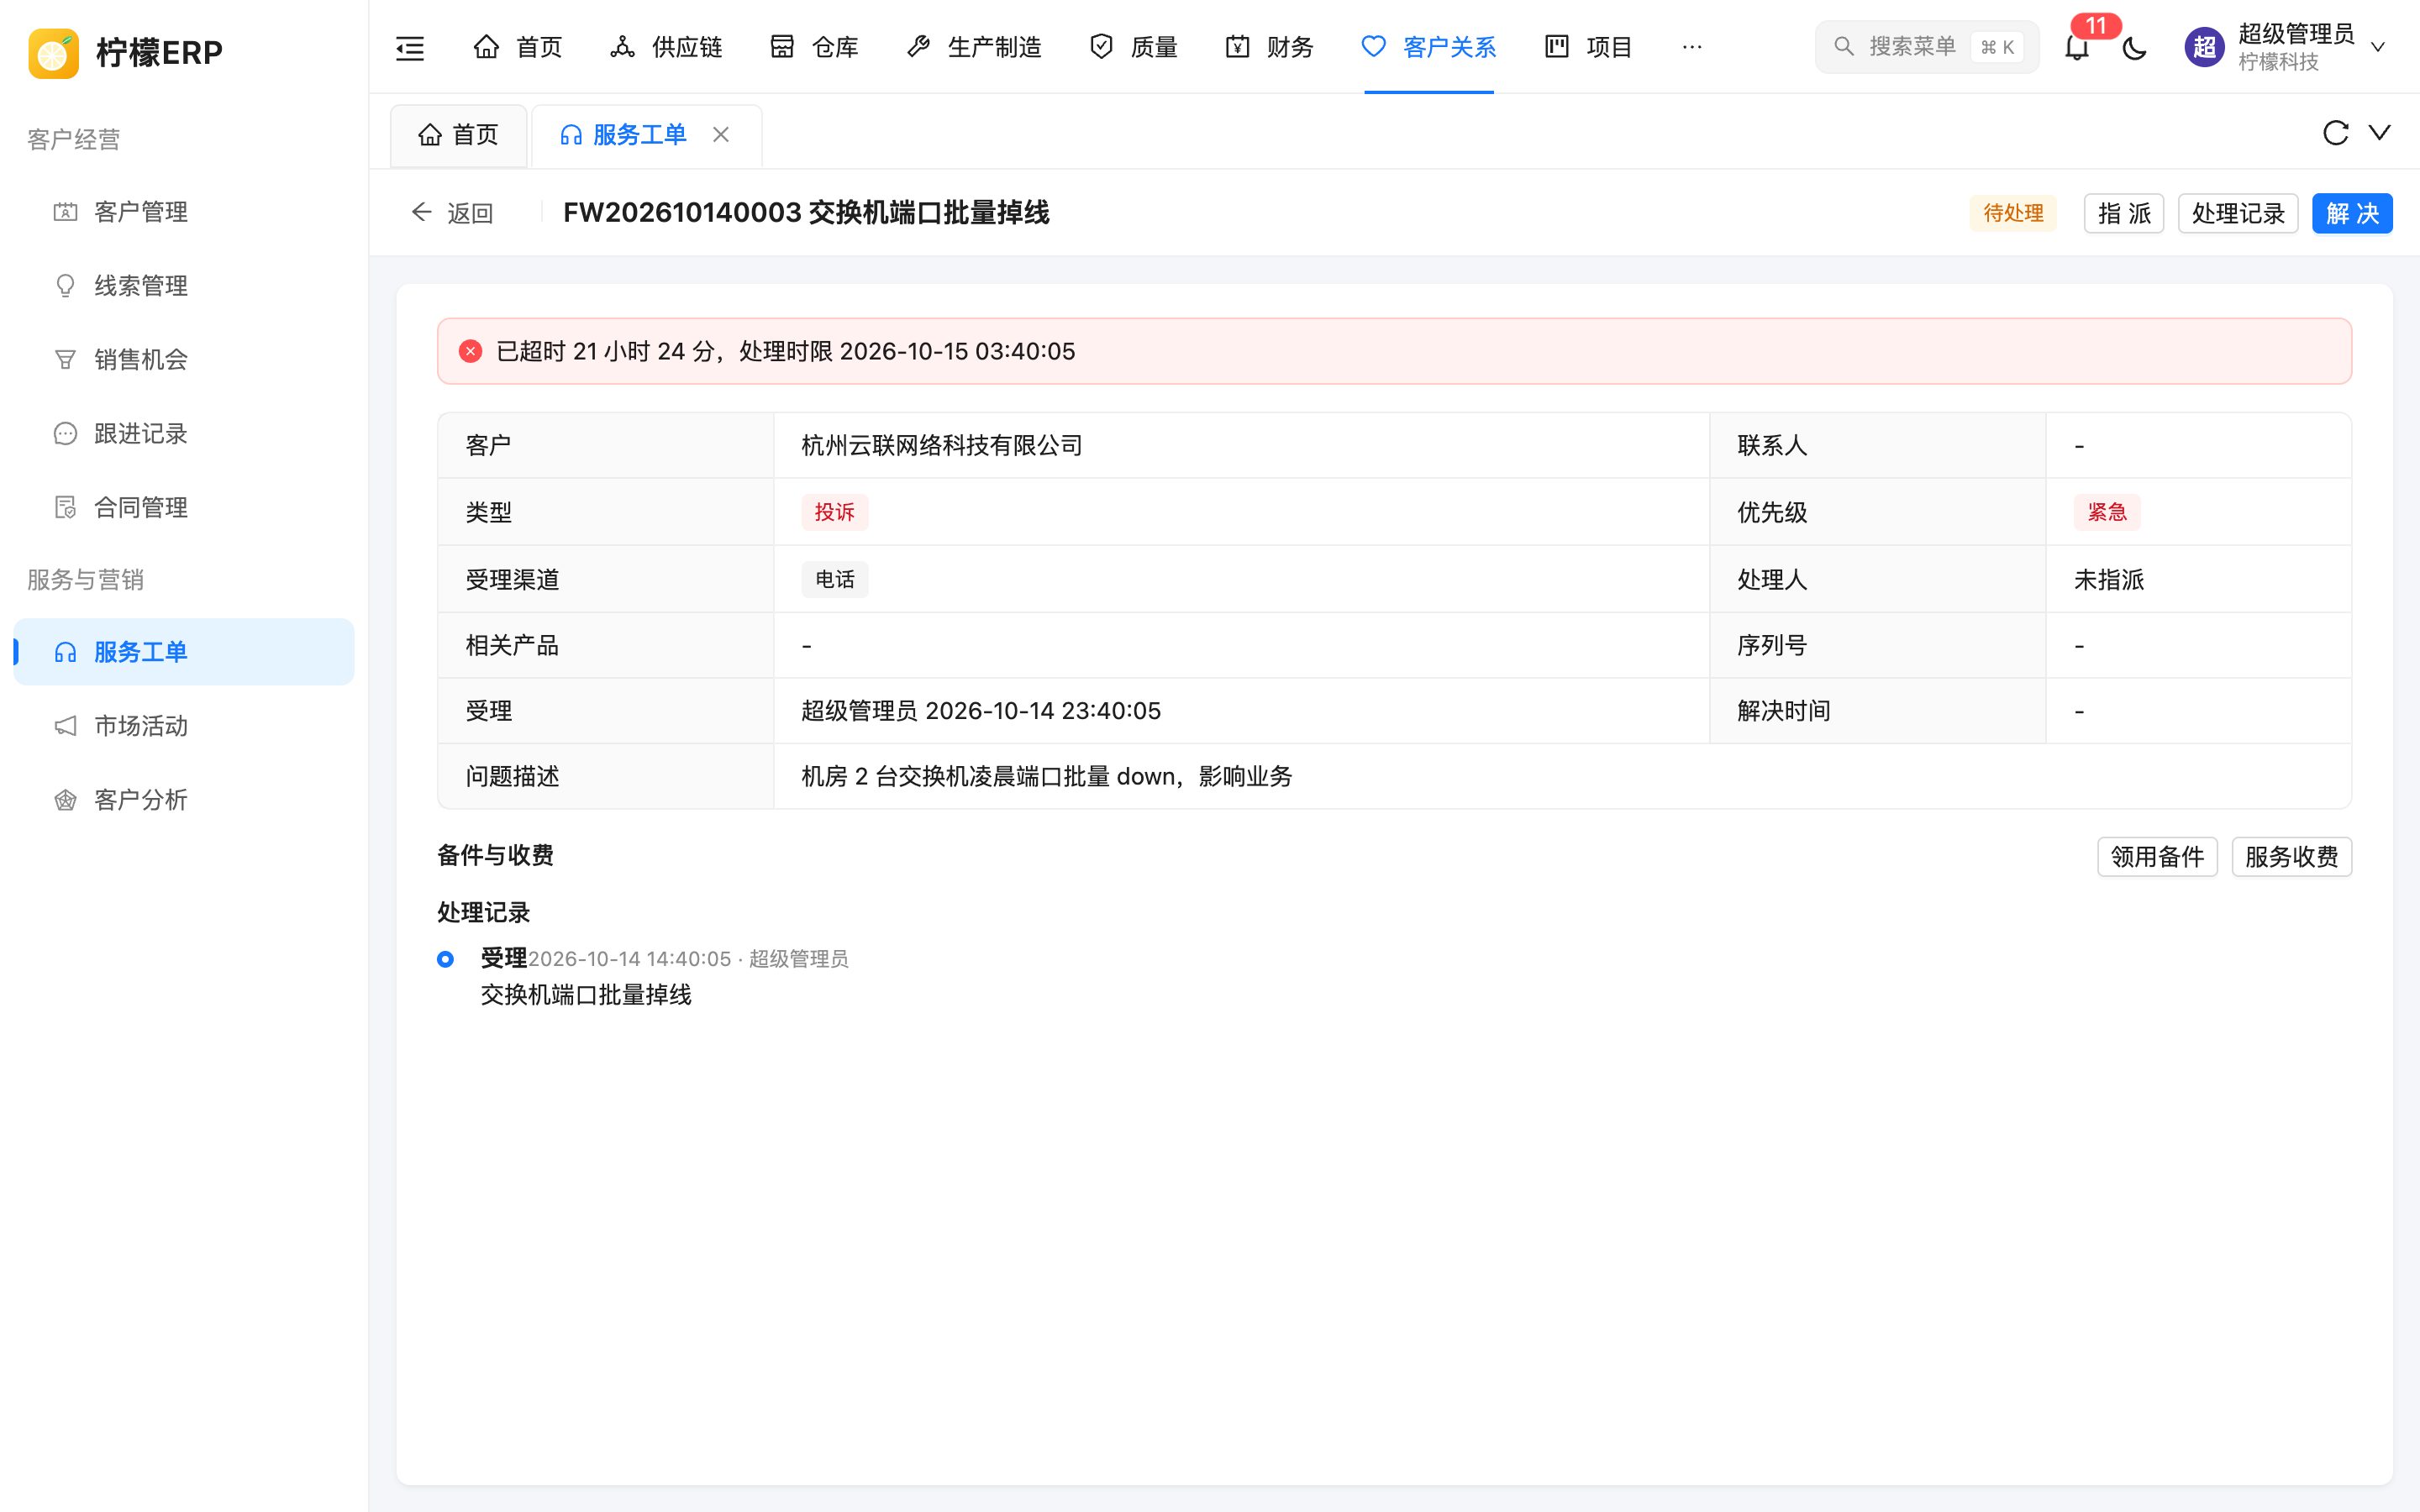
Task: Open 市场活动 sidebar item
Action: point(184,726)
